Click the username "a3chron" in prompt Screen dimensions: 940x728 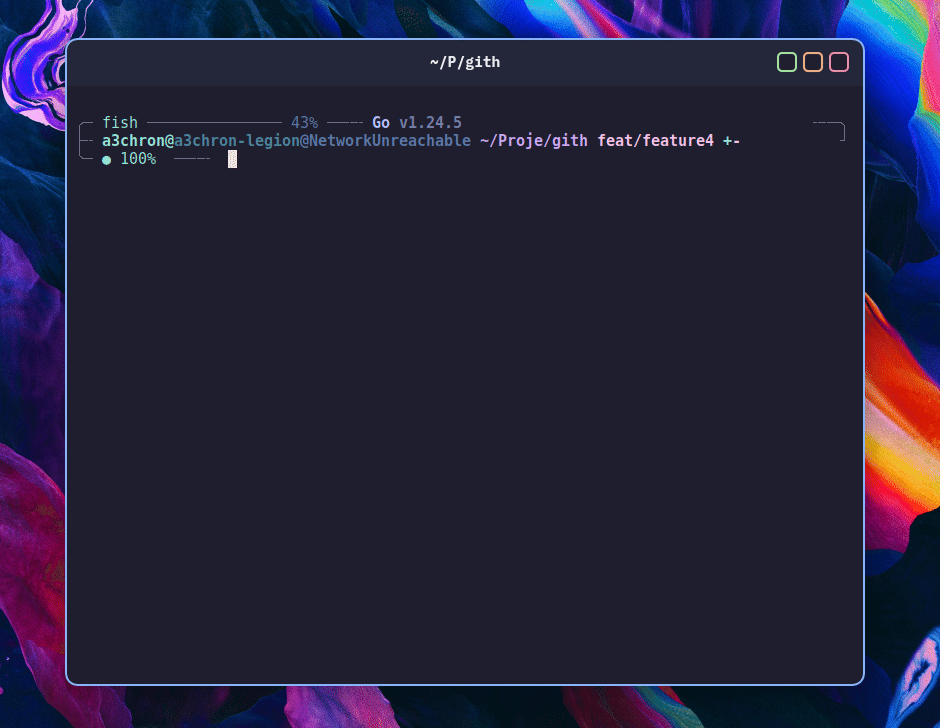133,141
